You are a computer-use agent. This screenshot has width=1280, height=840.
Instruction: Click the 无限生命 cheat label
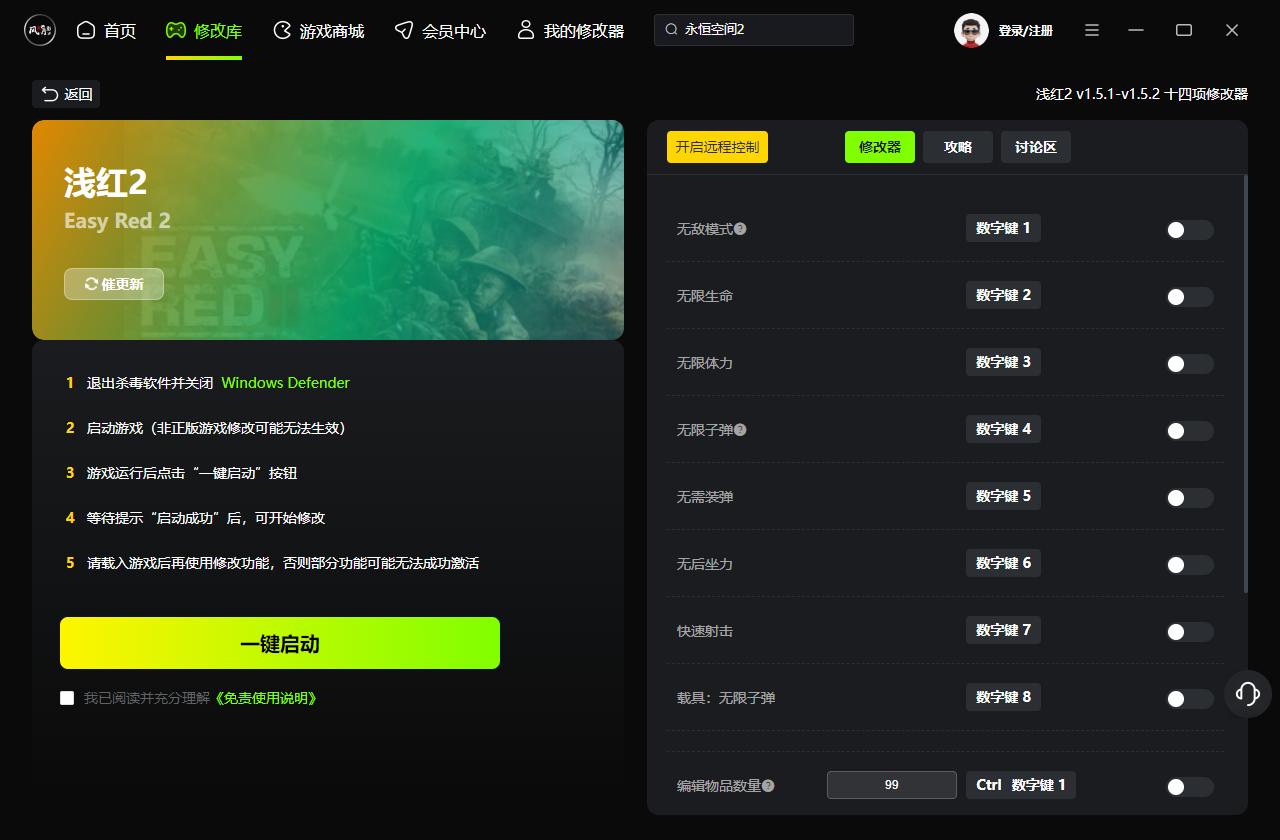pyautogui.click(x=705, y=296)
